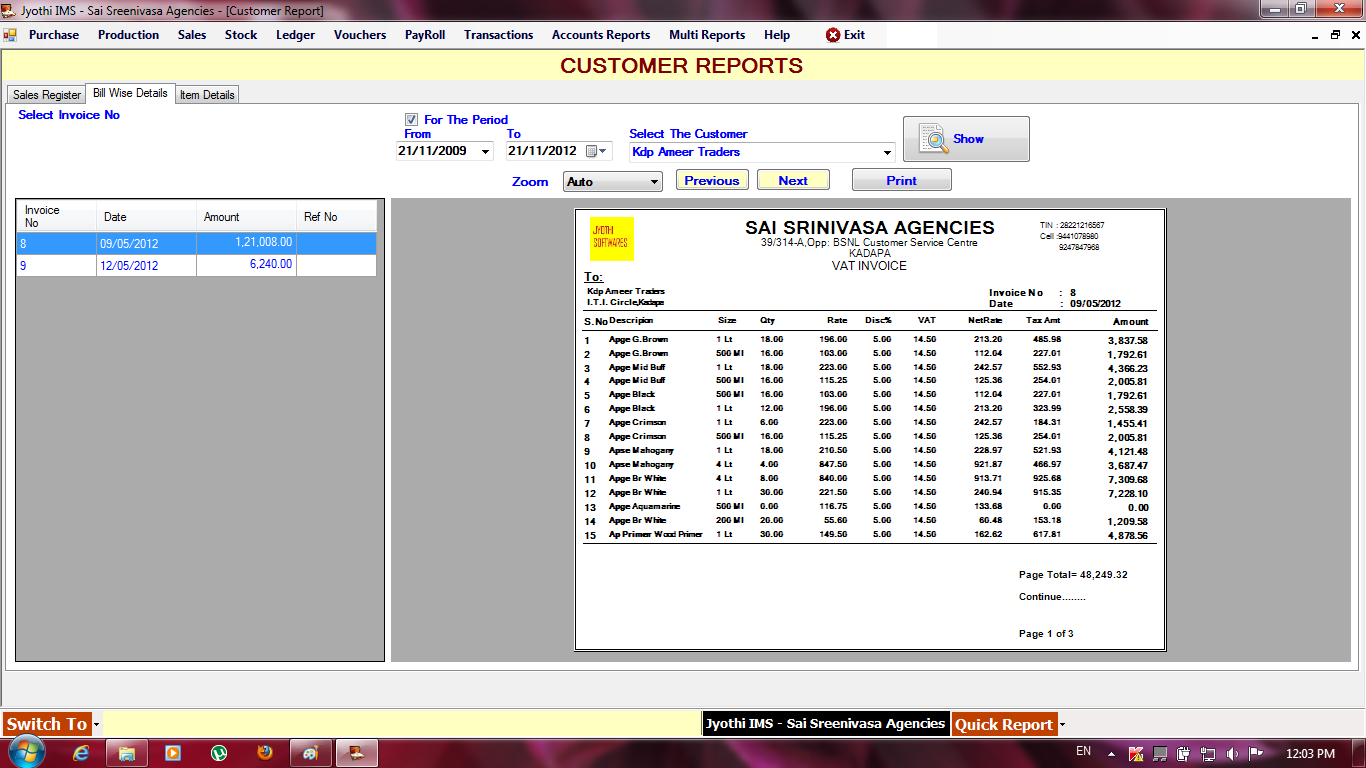Open the calendar icon on To date
The width and height of the screenshot is (1366, 768).
point(591,151)
